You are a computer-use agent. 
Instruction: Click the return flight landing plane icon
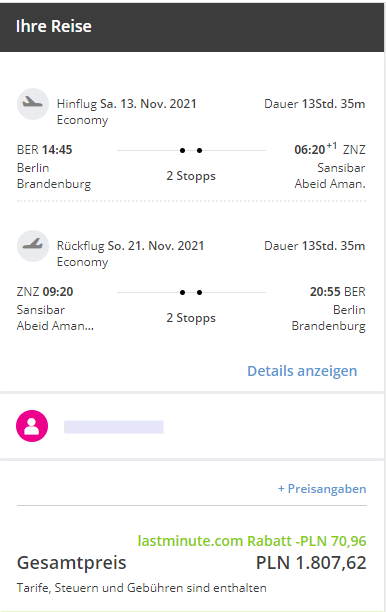[x=33, y=246]
